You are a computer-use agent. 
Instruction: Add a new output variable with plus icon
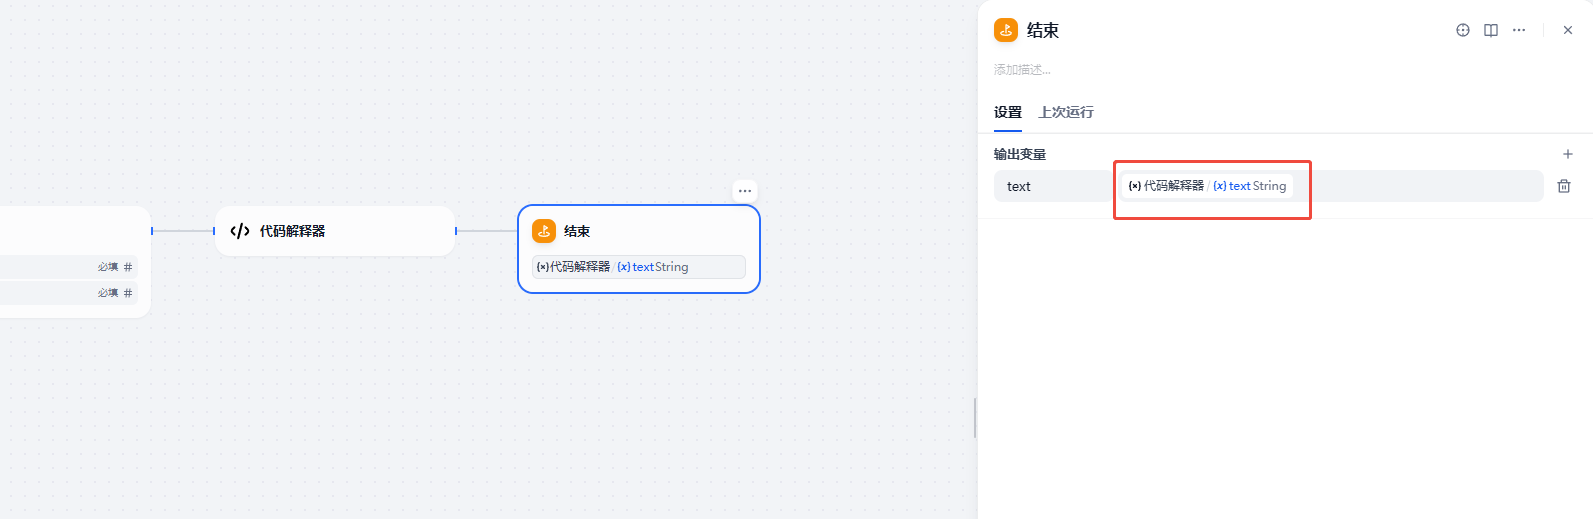pos(1568,154)
